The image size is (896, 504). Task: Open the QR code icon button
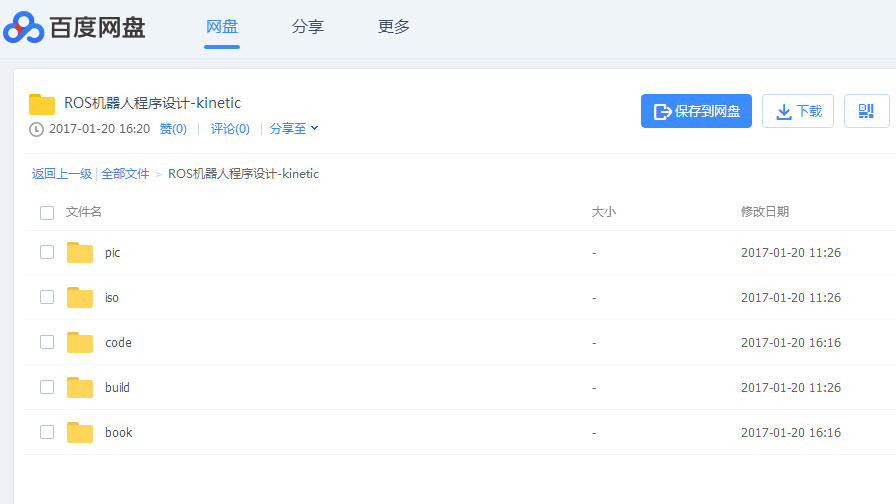click(x=866, y=111)
